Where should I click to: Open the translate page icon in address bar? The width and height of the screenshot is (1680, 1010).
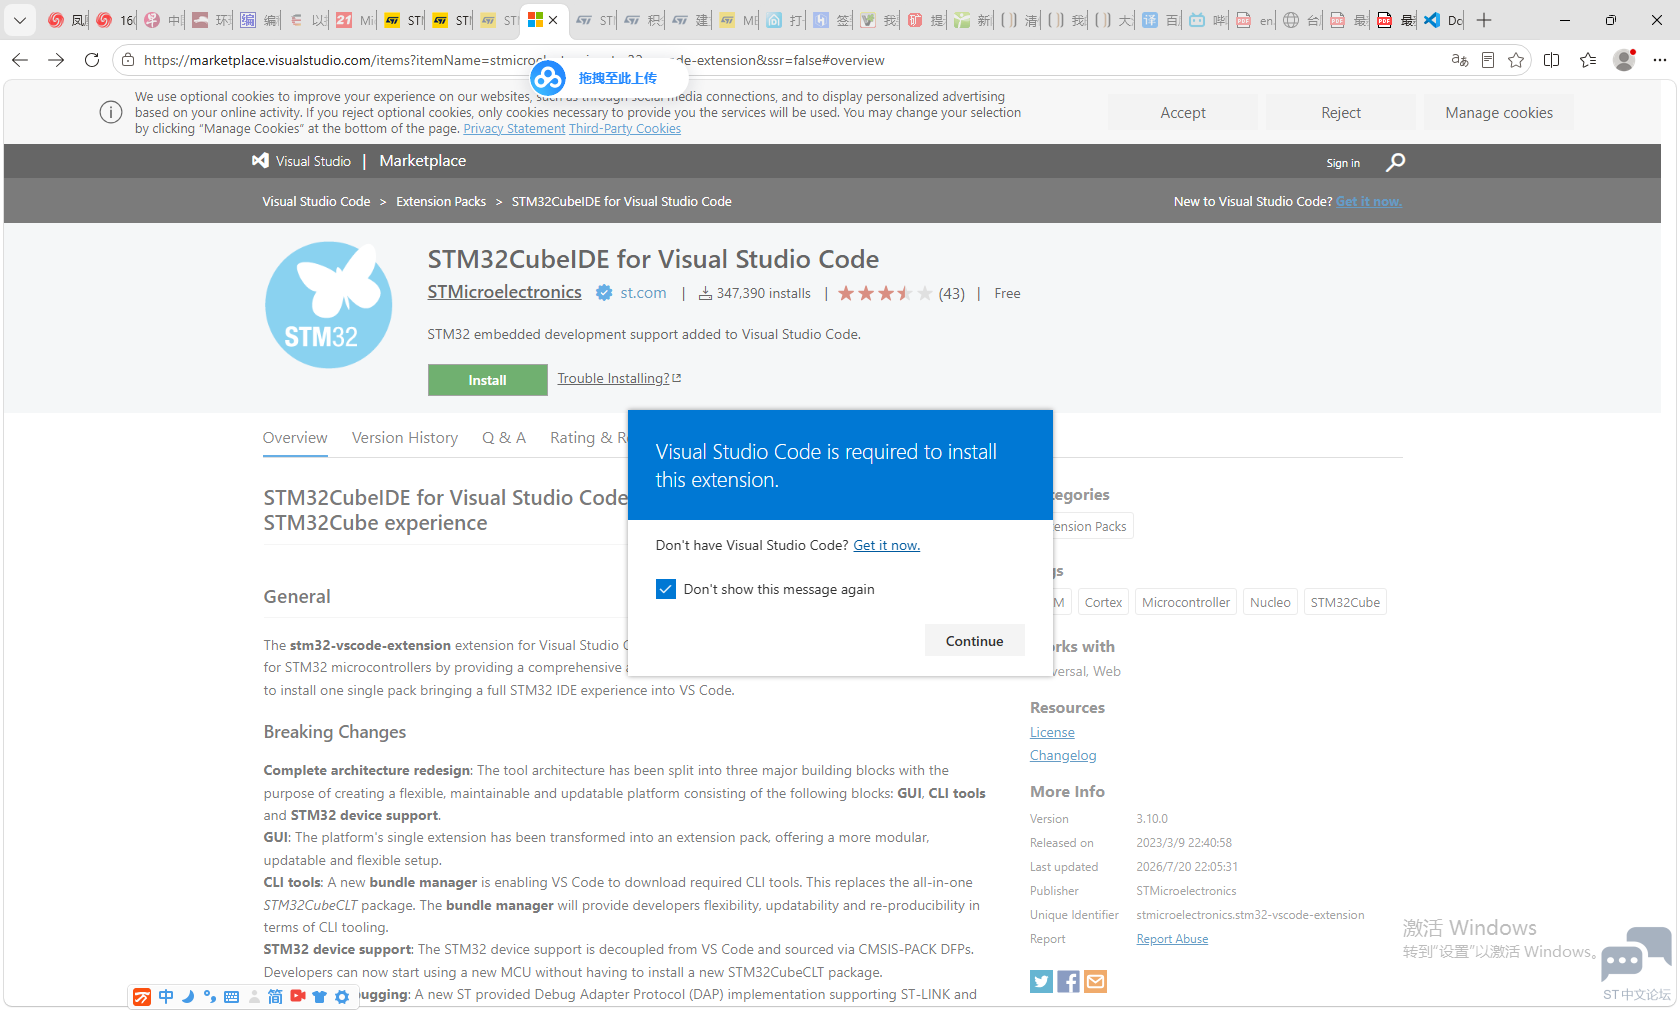pos(1460,60)
